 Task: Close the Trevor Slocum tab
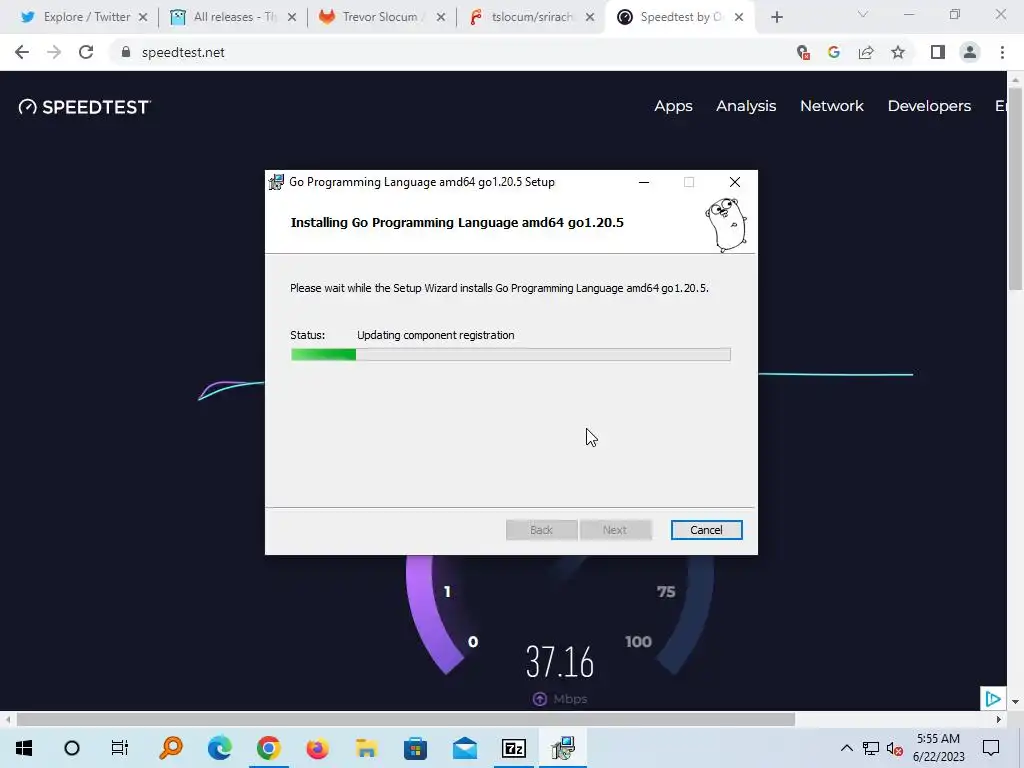[441, 17]
